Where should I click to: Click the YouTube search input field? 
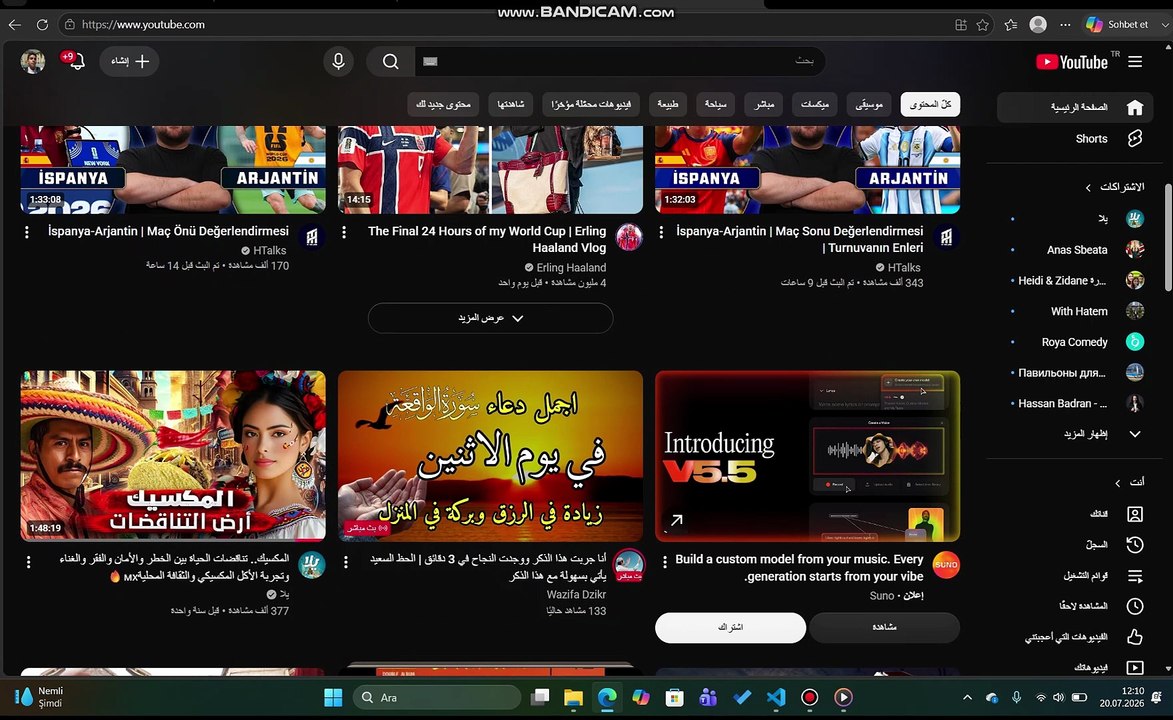click(x=619, y=61)
